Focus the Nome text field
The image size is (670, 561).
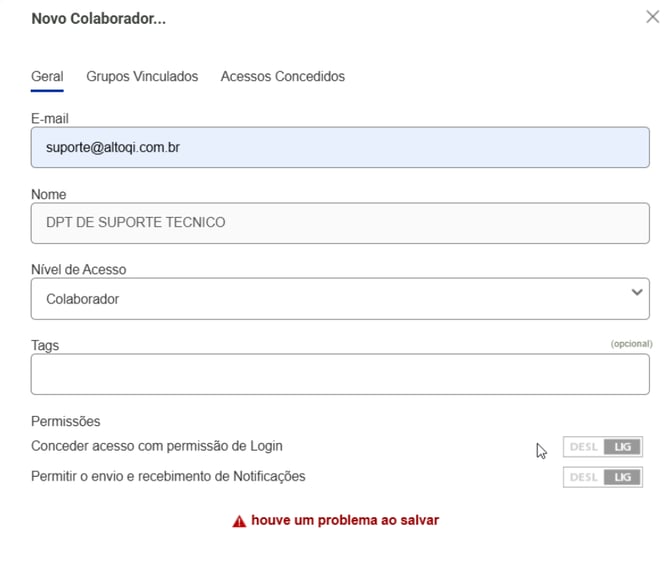point(340,223)
